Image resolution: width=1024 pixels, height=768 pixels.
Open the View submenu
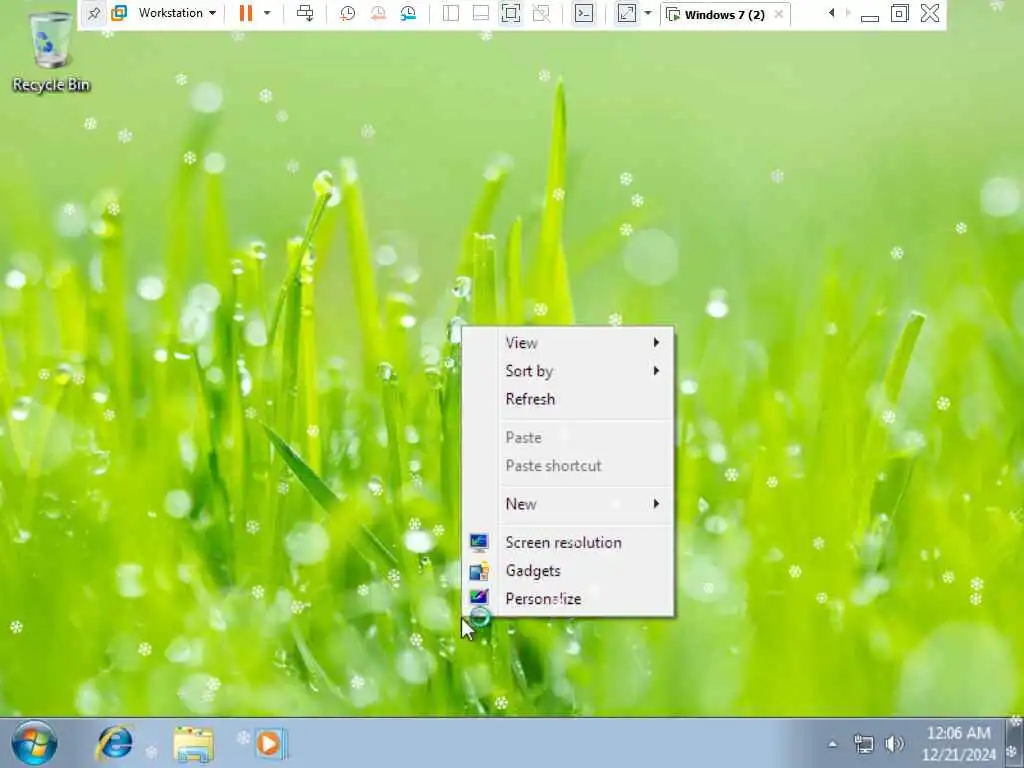click(568, 343)
